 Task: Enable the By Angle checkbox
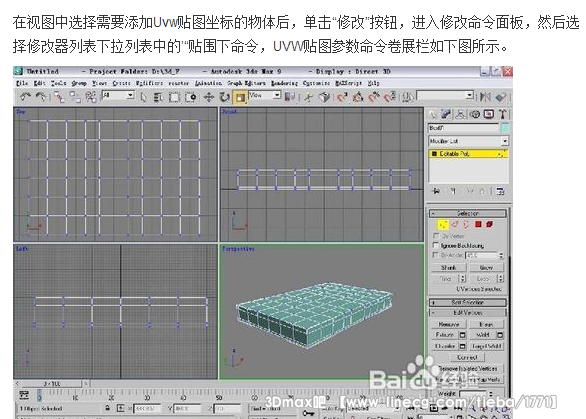[435, 255]
